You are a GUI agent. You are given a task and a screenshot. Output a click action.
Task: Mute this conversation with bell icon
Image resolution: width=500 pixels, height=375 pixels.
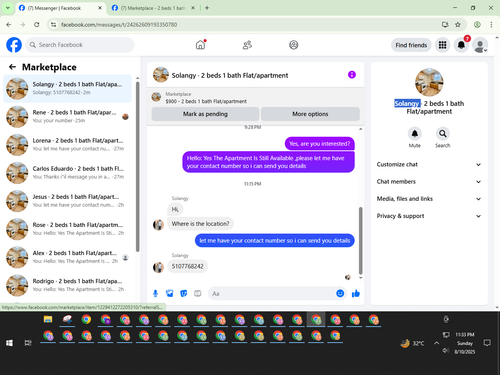tap(415, 134)
